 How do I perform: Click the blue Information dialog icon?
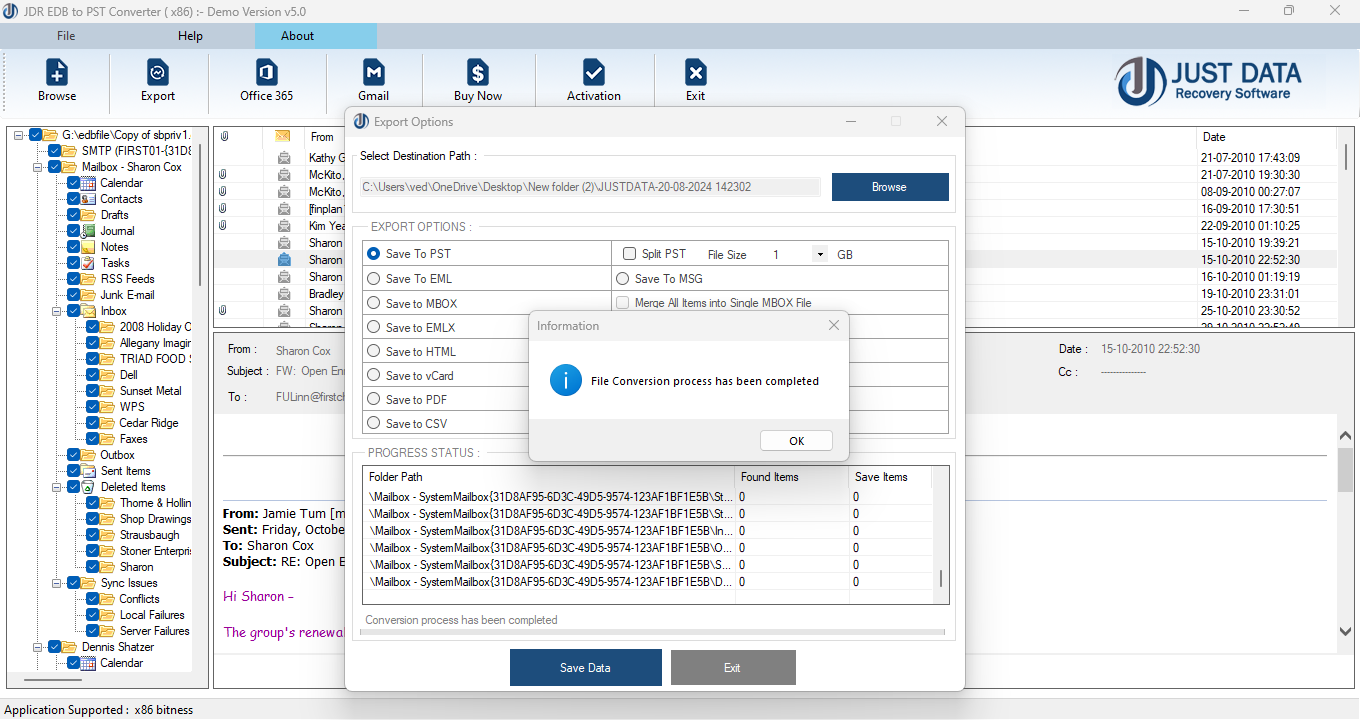click(565, 380)
